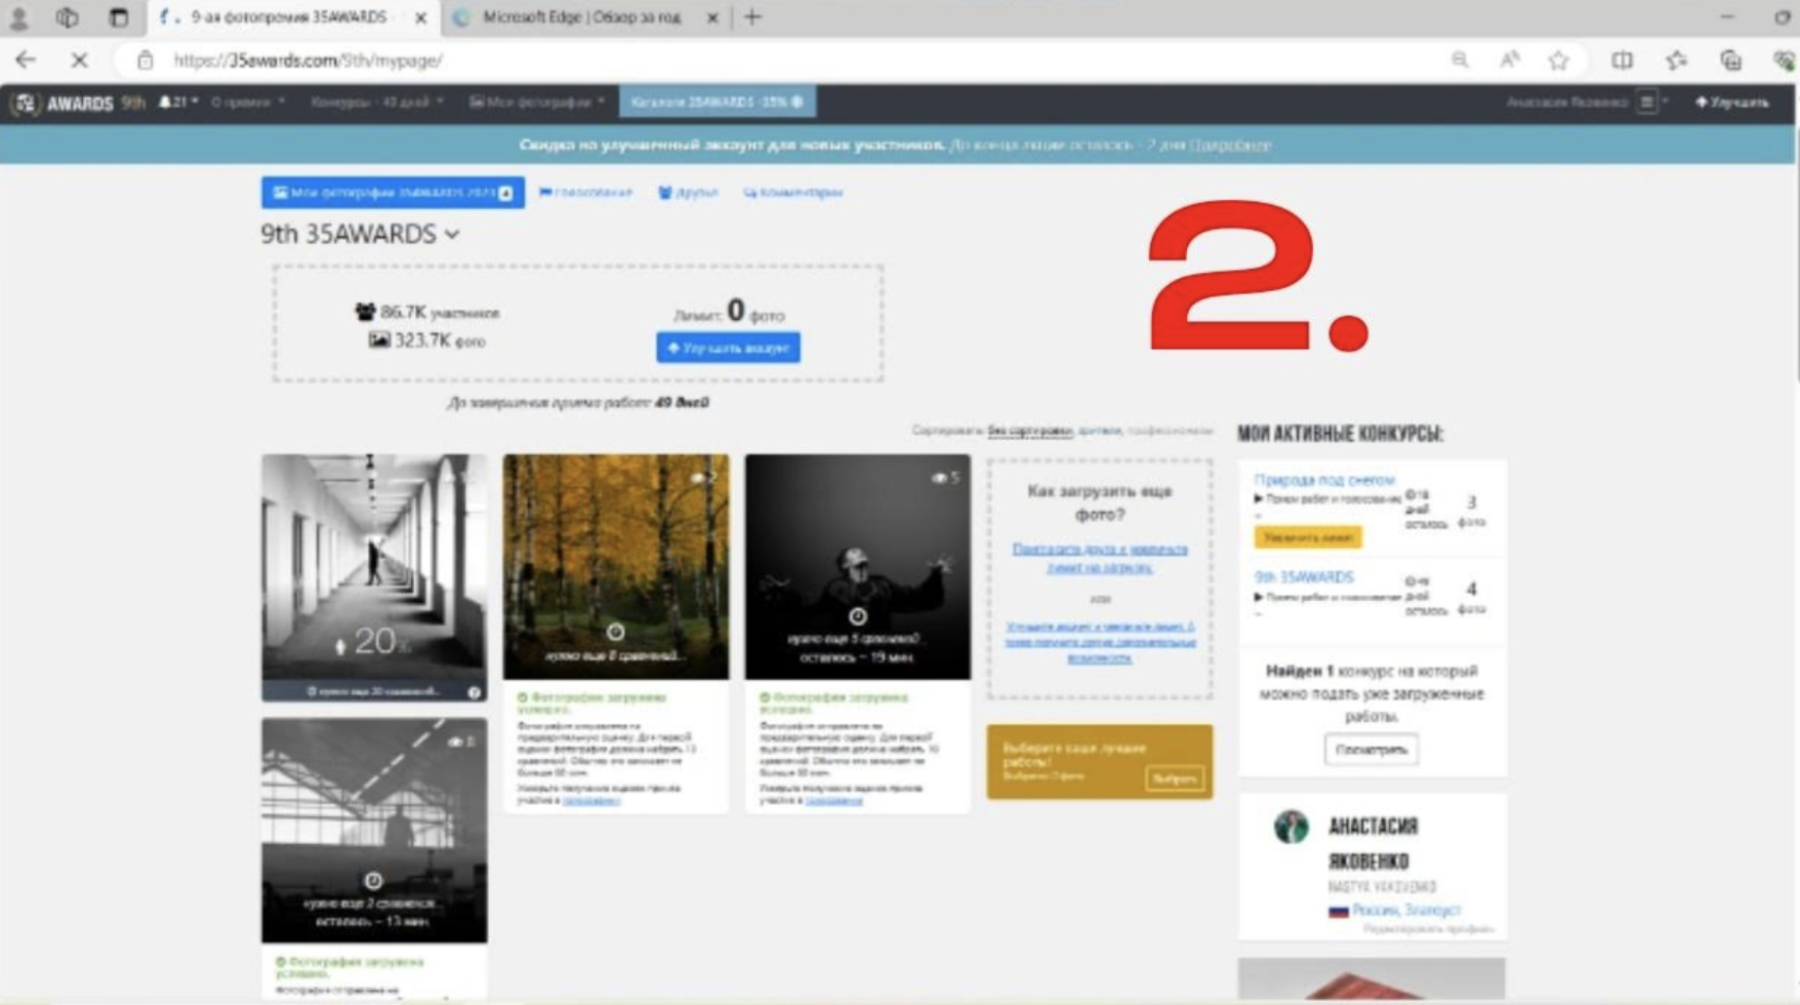Open the tab actions menu icon
This screenshot has height=1005, width=1800.
click(x=118, y=17)
